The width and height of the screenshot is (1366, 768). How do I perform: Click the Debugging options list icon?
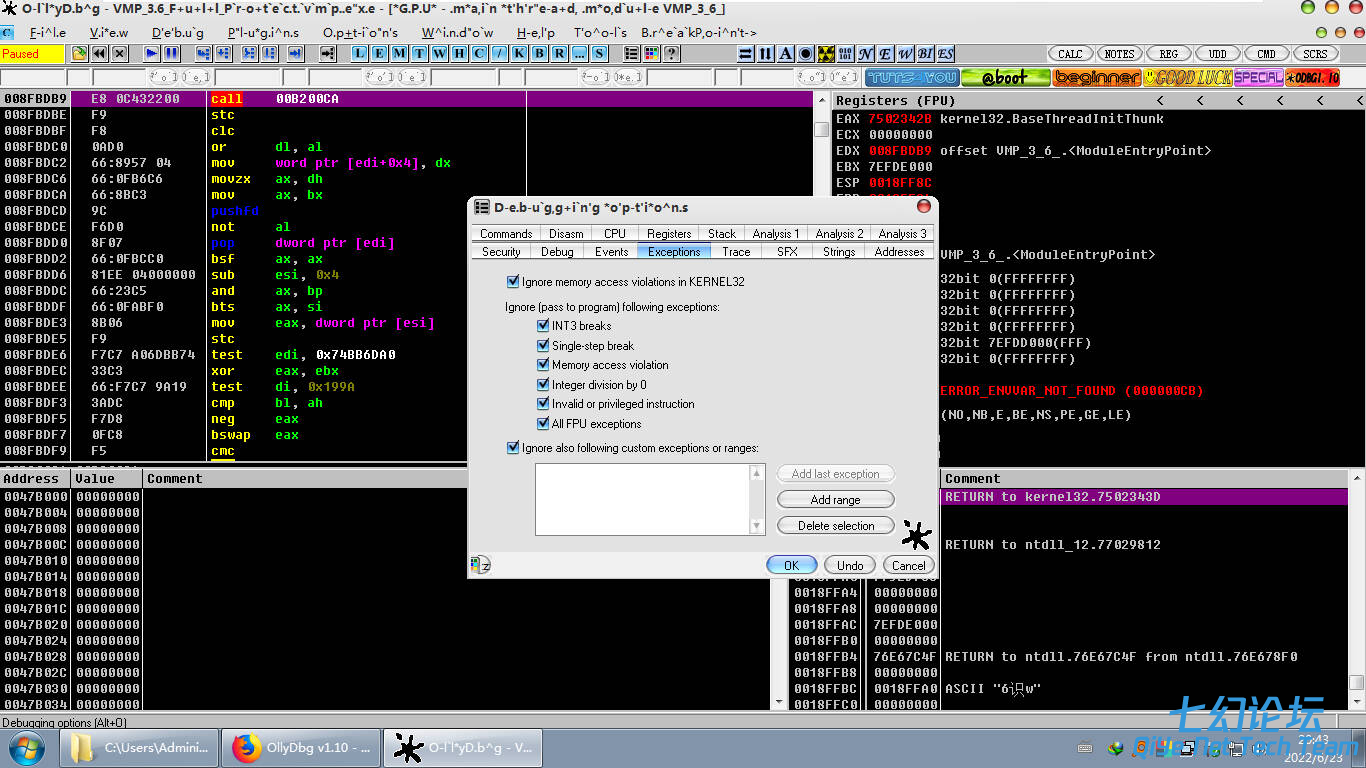[x=632, y=54]
